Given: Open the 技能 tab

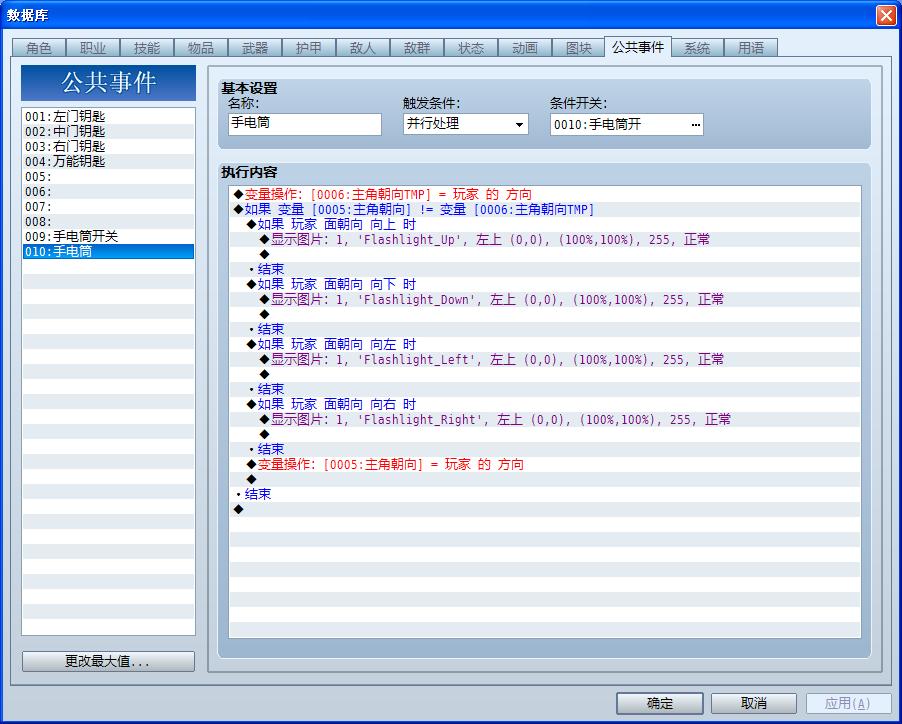Looking at the screenshot, I should point(147,48).
